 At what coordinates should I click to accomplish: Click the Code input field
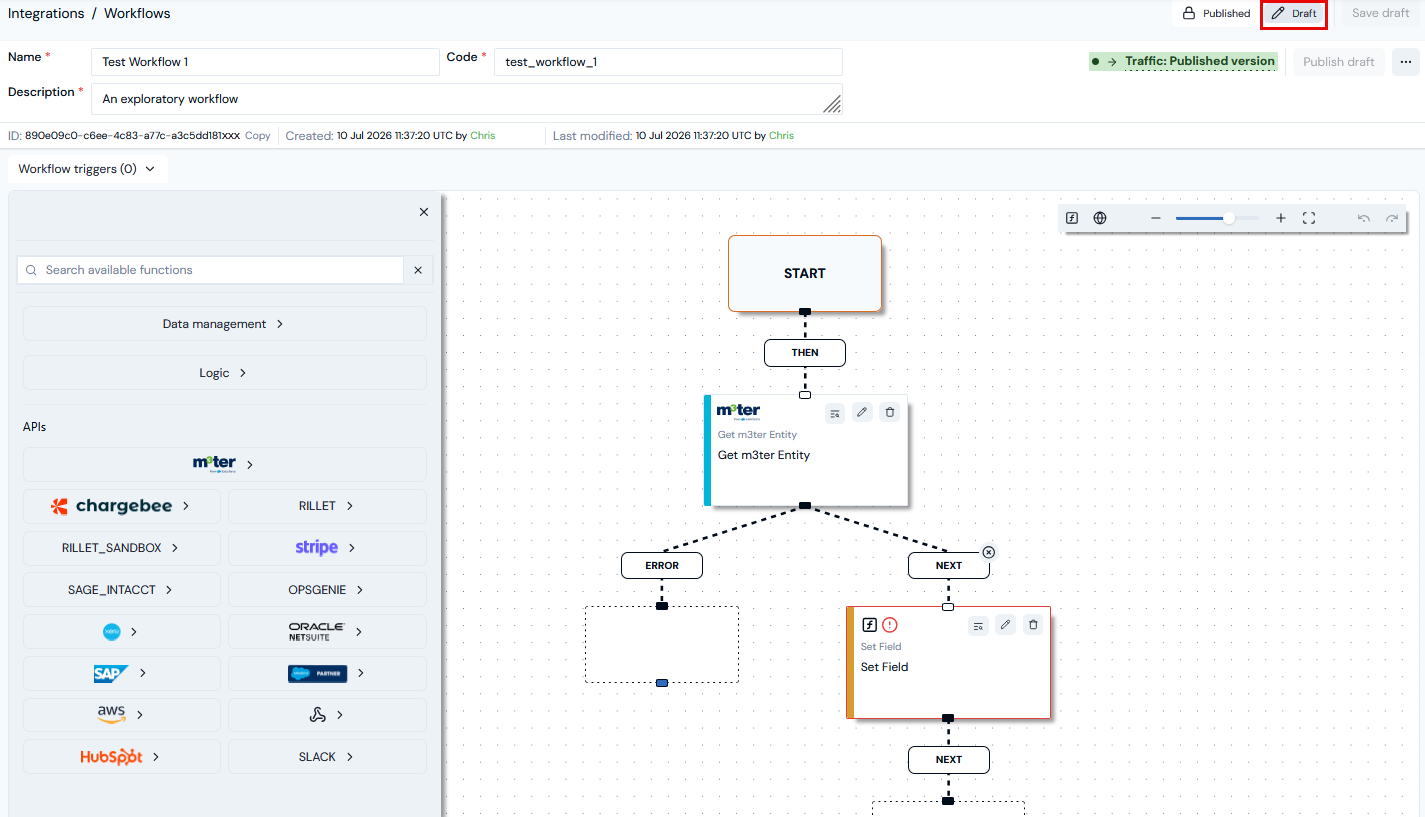click(x=668, y=62)
